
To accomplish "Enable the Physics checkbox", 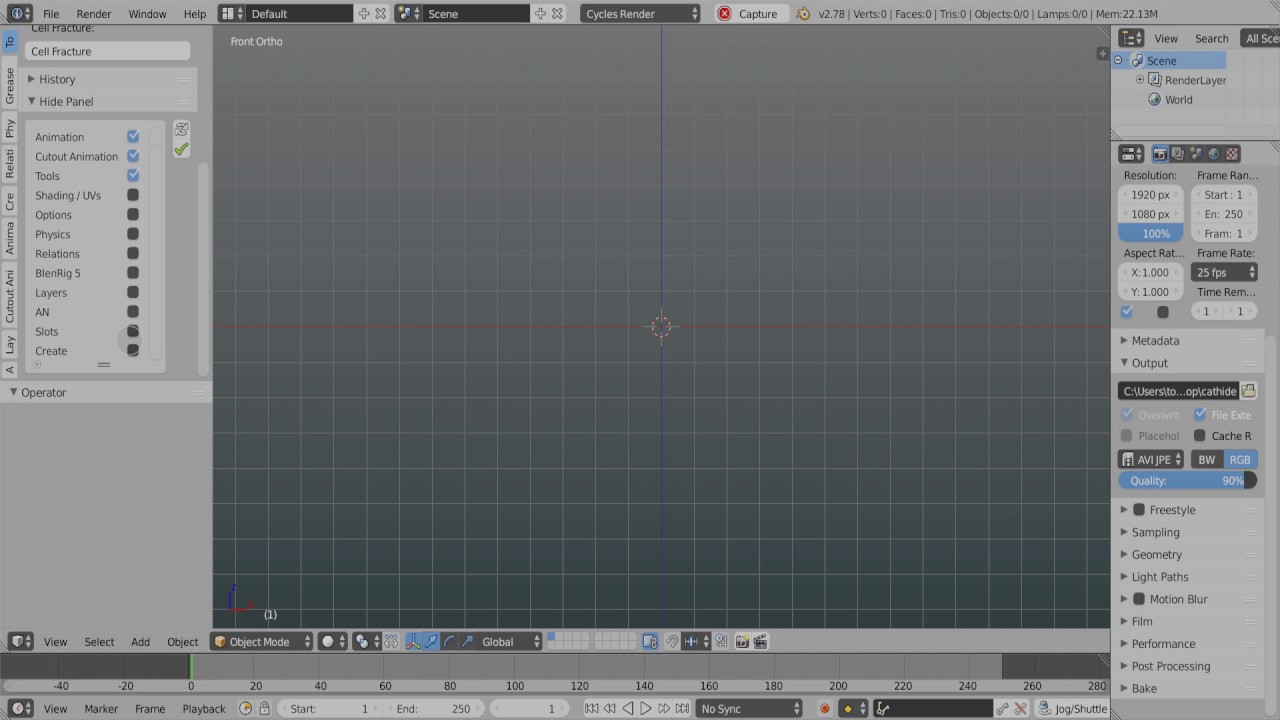I will point(133,234).
